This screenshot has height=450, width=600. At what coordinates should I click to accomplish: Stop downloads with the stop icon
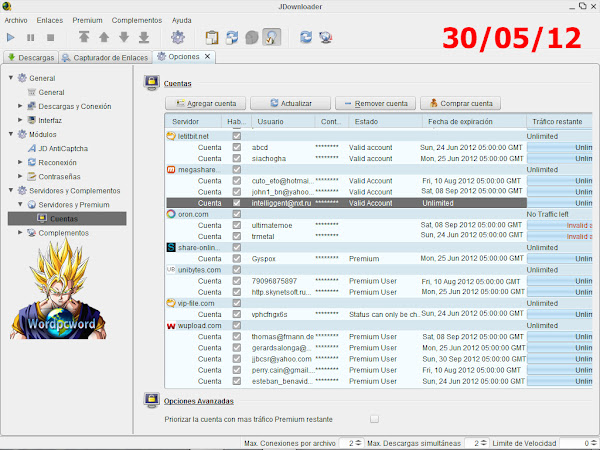[x=50, y=38]
